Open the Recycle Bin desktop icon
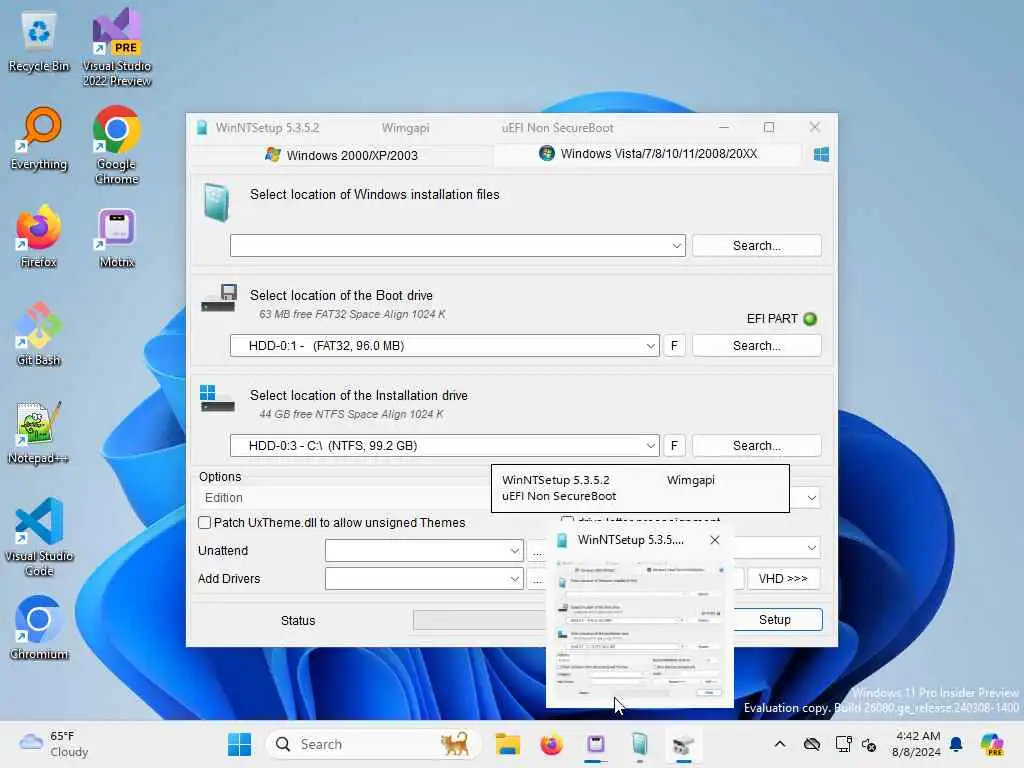 point(39,42)
